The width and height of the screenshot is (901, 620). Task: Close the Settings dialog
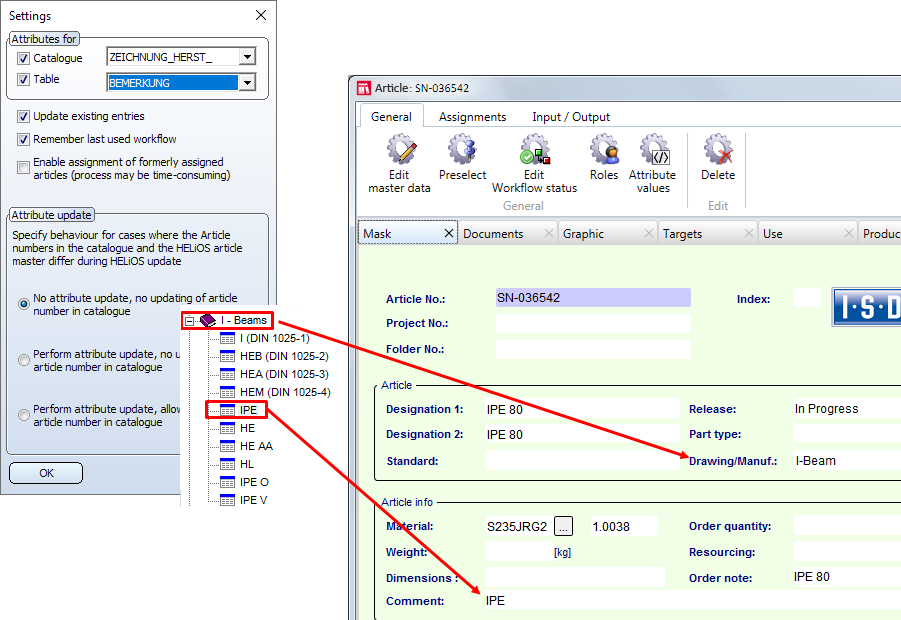(261, 15)
